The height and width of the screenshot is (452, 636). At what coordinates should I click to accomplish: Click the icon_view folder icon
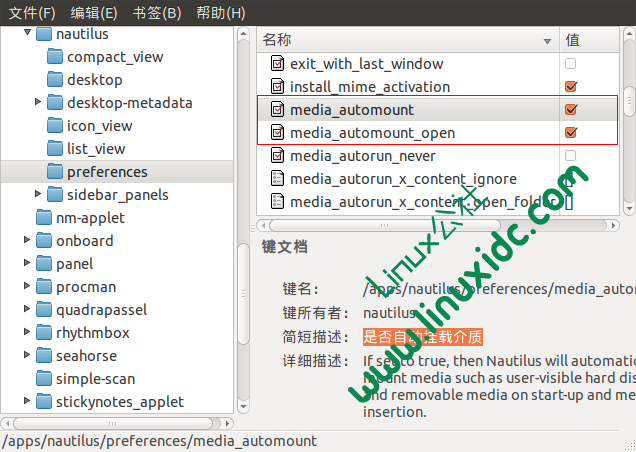pyautogui.click(x=55, y=126)
